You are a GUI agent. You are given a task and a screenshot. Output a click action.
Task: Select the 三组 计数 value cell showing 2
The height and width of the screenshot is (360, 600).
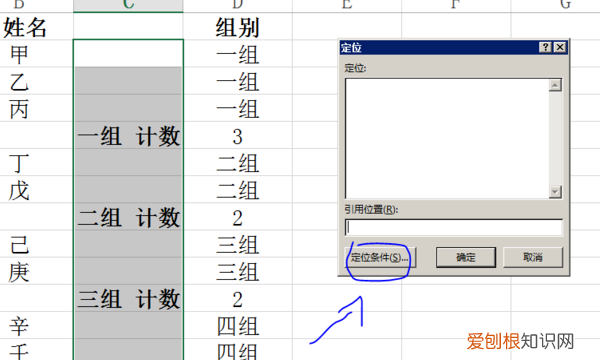(x=238, y=298)
